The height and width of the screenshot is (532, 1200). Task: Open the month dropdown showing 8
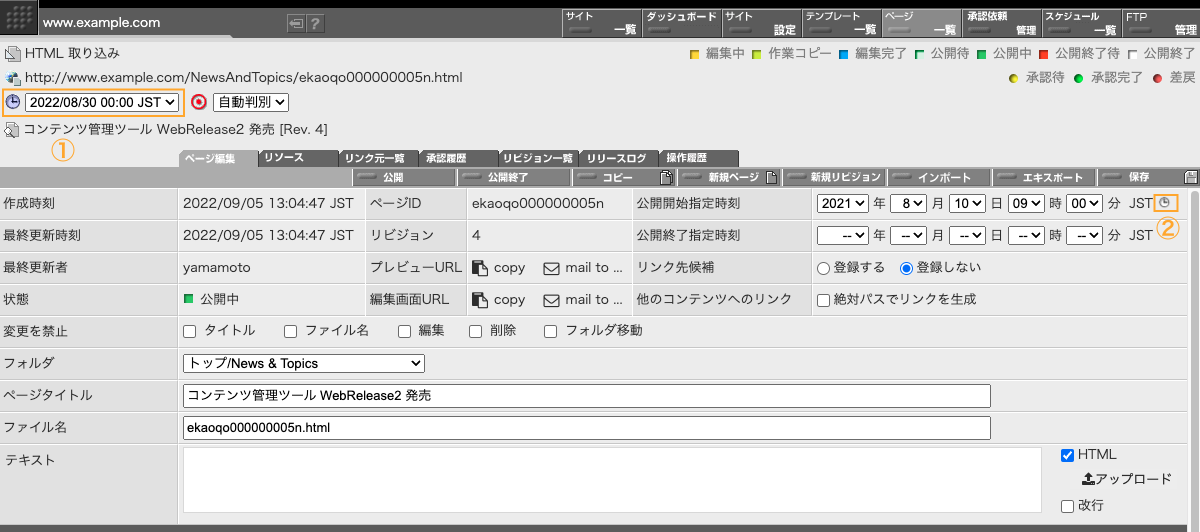(909, 204)
